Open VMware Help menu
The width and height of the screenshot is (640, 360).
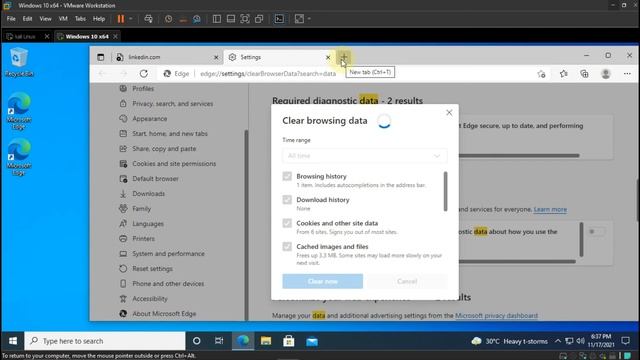(99, 19)
